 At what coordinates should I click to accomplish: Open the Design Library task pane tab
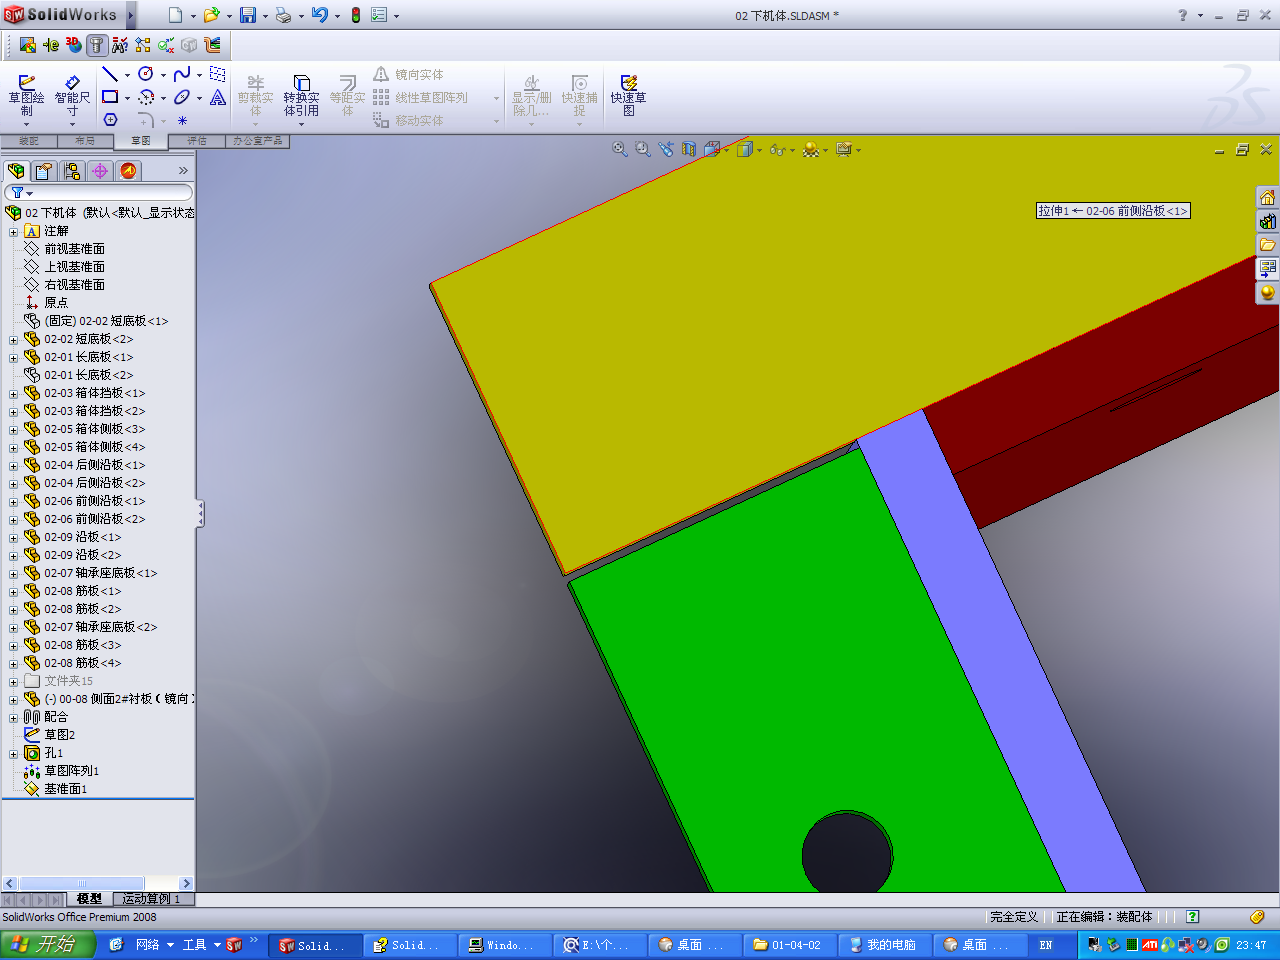pyautogui.click(x=1268, y=221)
